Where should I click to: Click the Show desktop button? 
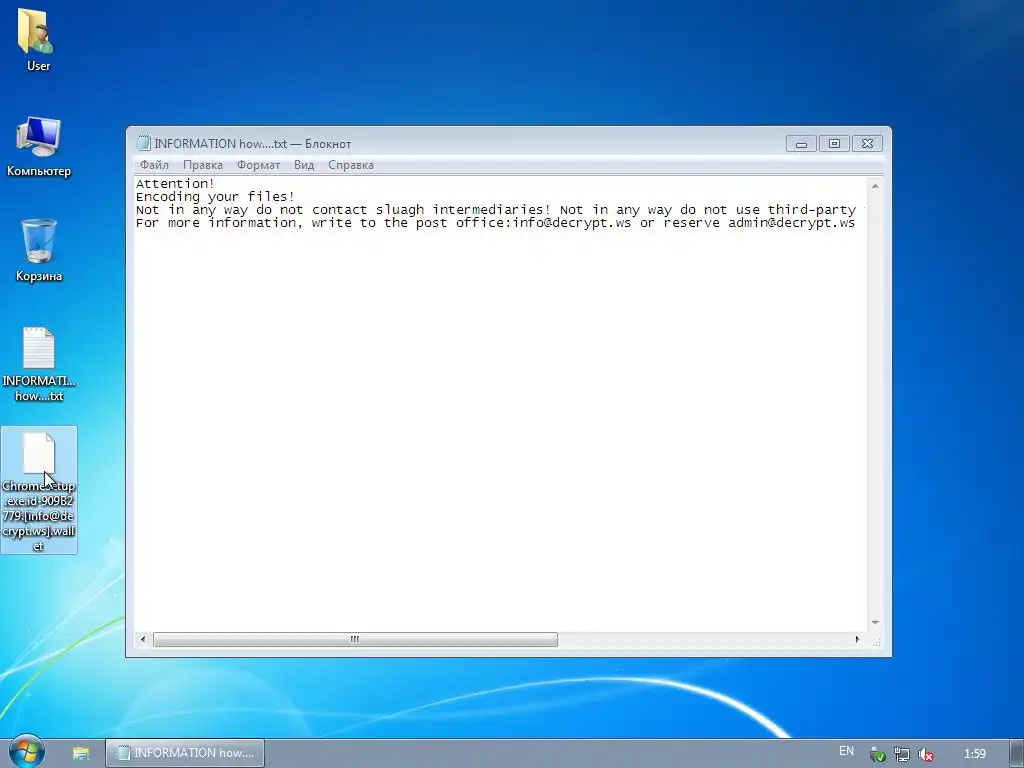(x=1017, y=753)
